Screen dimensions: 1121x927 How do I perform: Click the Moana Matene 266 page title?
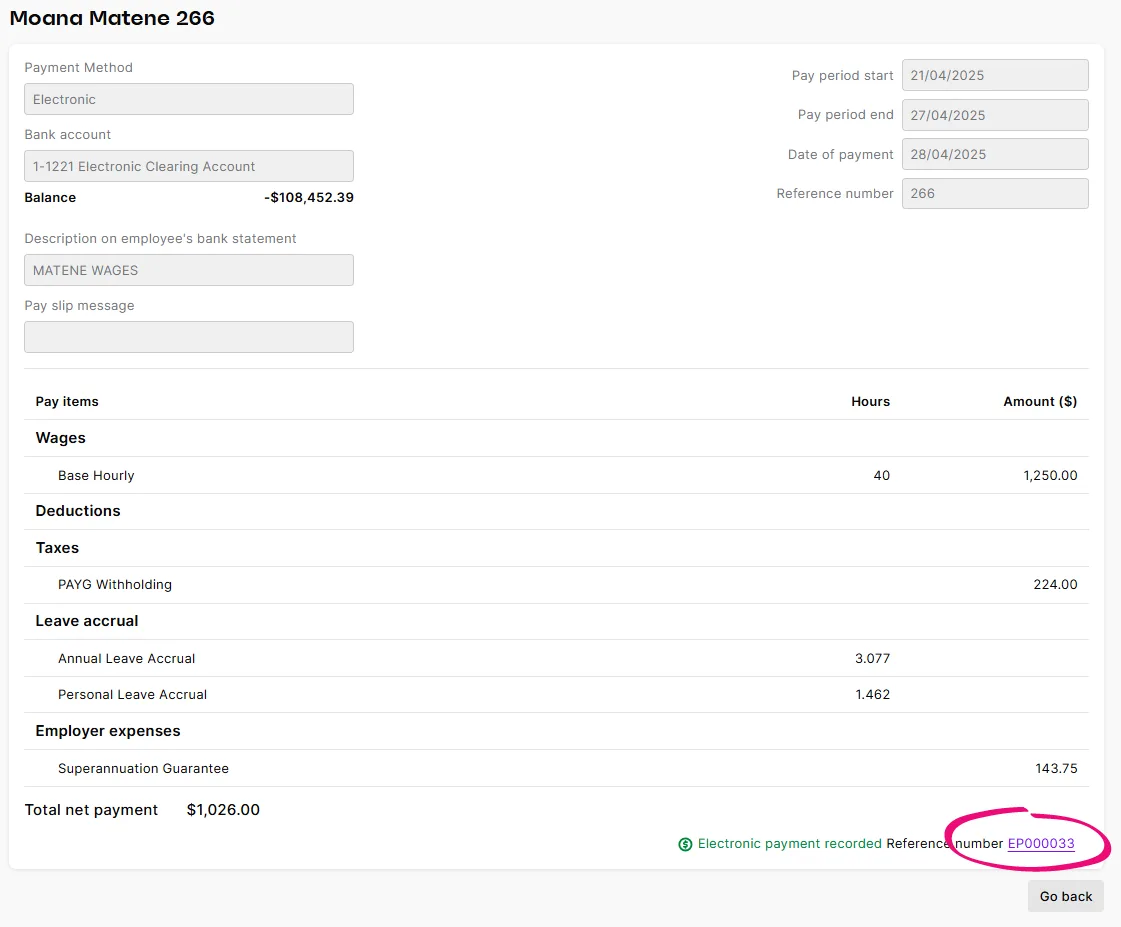tap(112, 18)
